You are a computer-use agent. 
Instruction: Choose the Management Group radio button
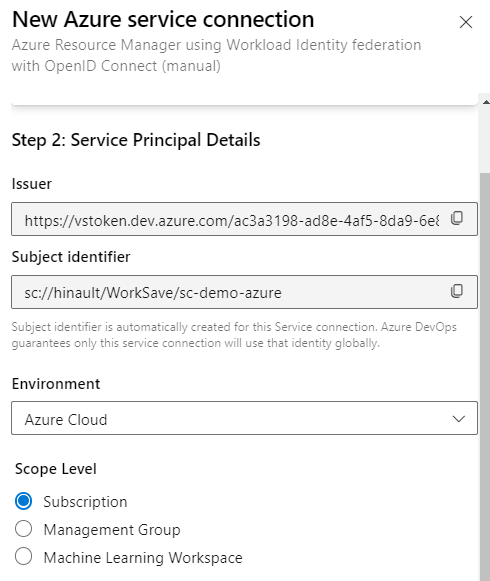[x=23, y=529]
